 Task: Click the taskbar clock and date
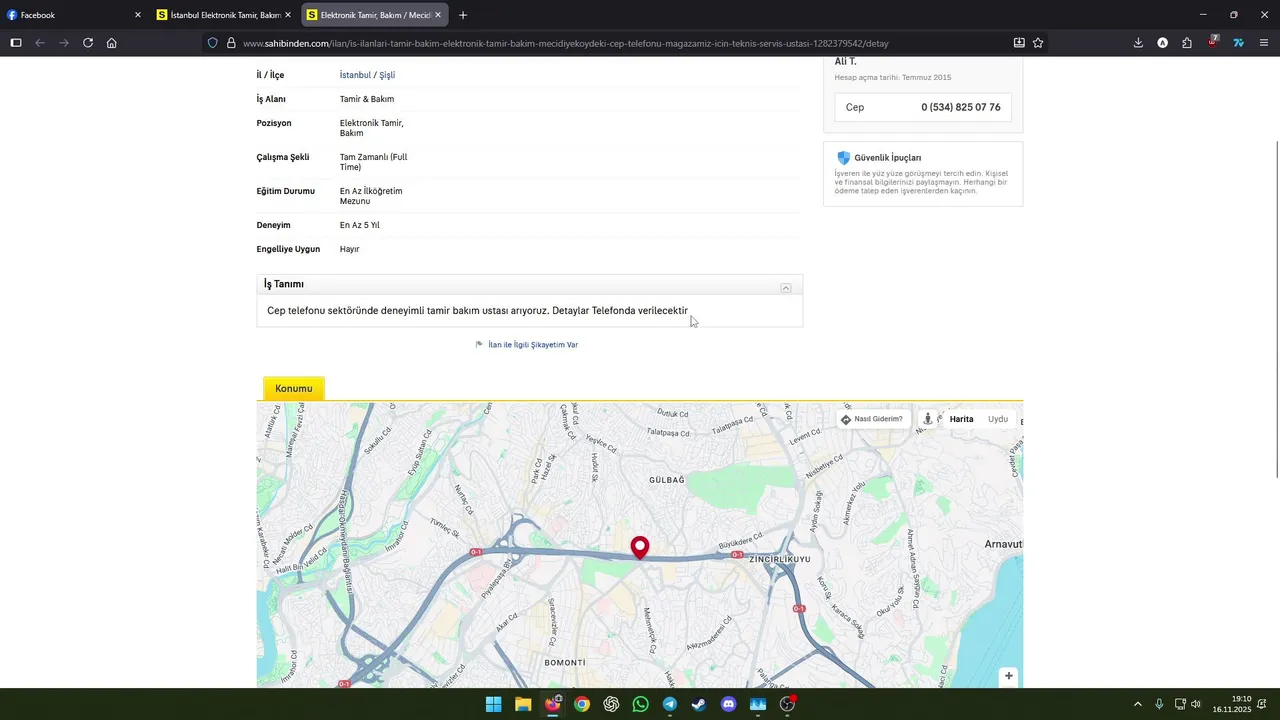pos(1232,704)
